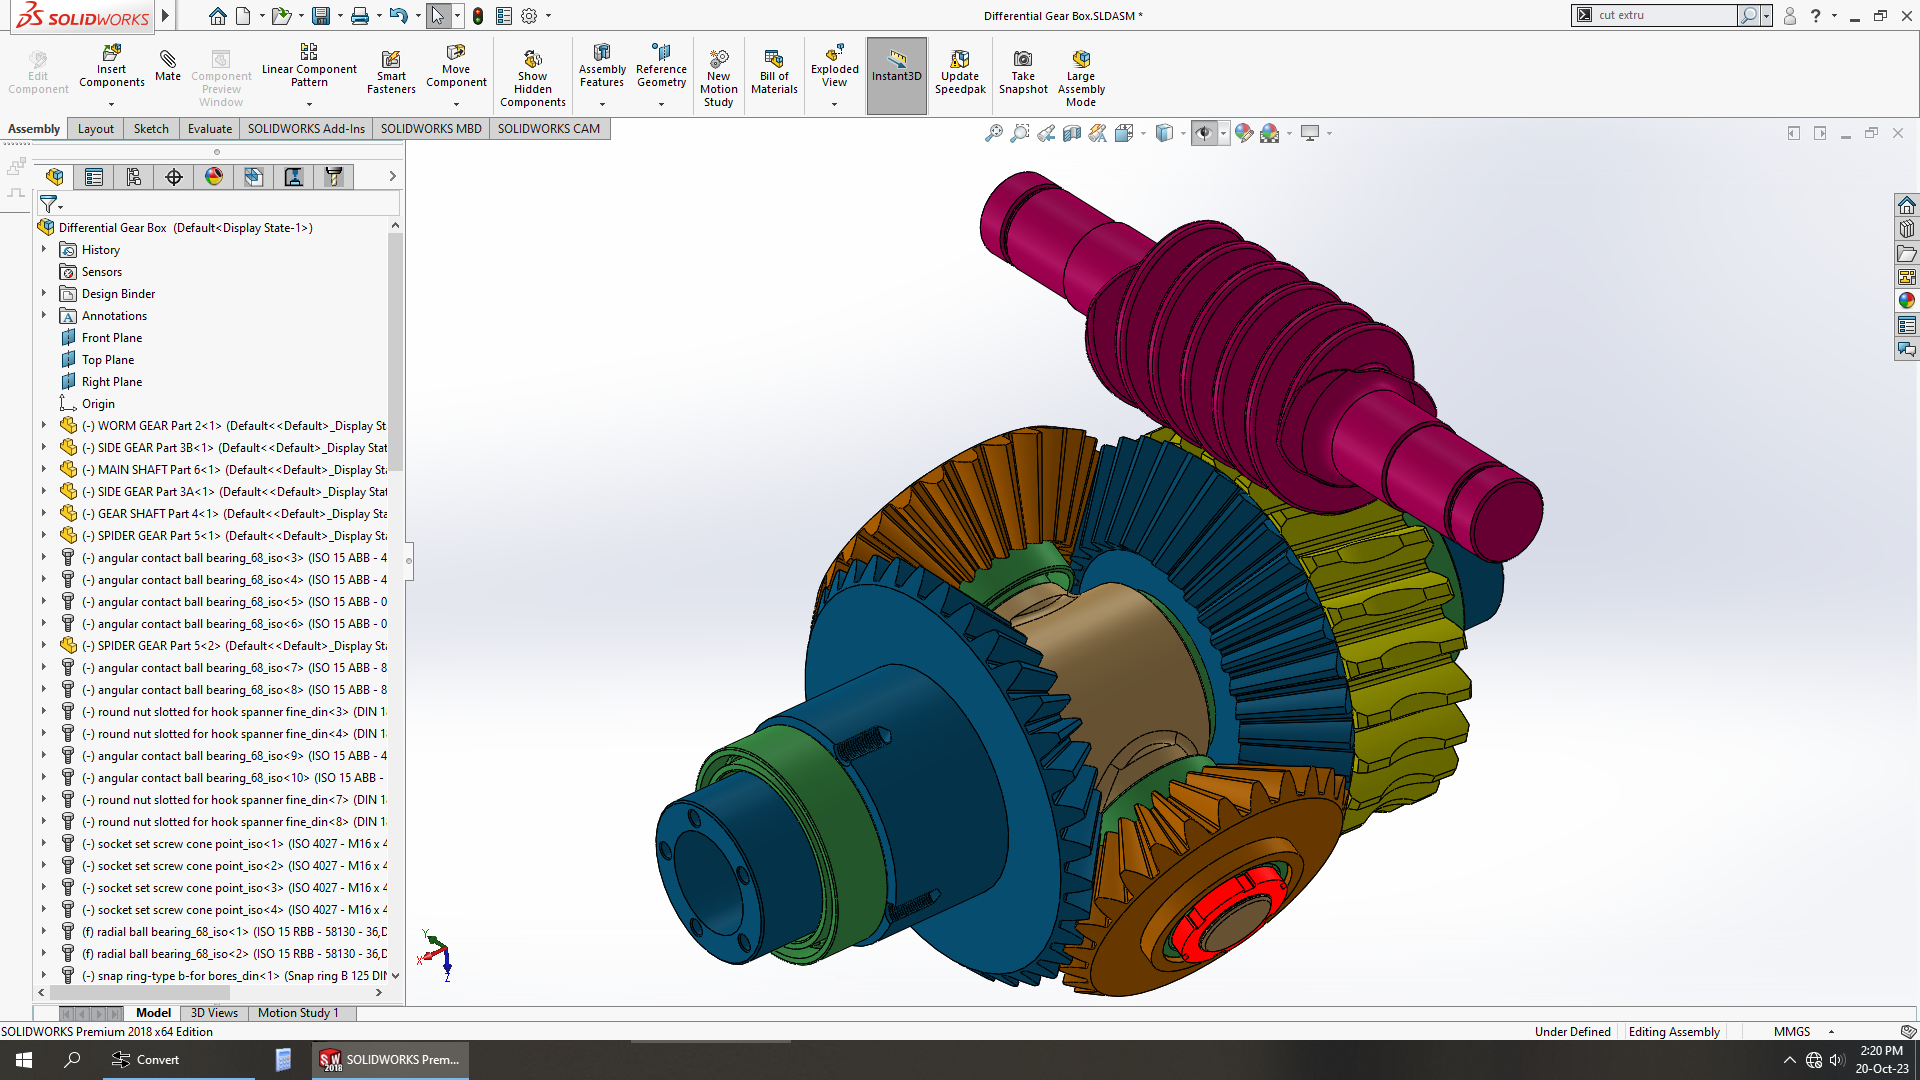Click the Previous View icon
The image size is (1920, 1080).
point(1046,133)
